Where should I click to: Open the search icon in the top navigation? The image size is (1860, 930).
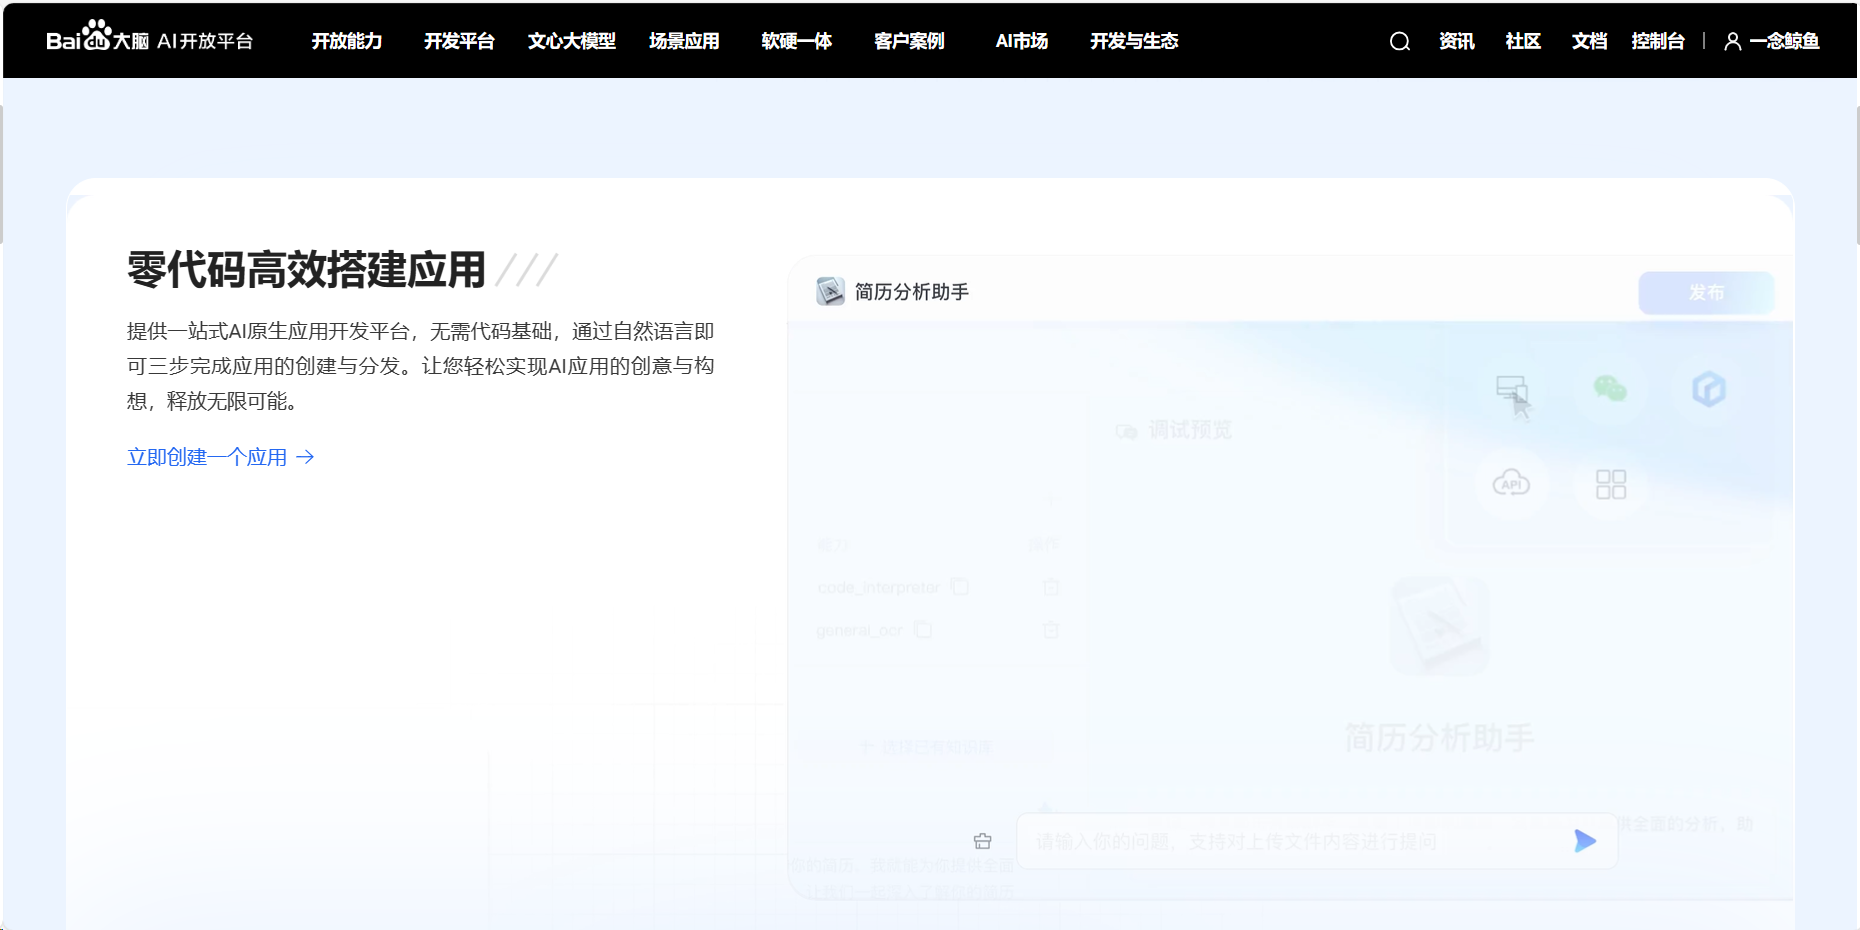click(x=1399, y=41)
